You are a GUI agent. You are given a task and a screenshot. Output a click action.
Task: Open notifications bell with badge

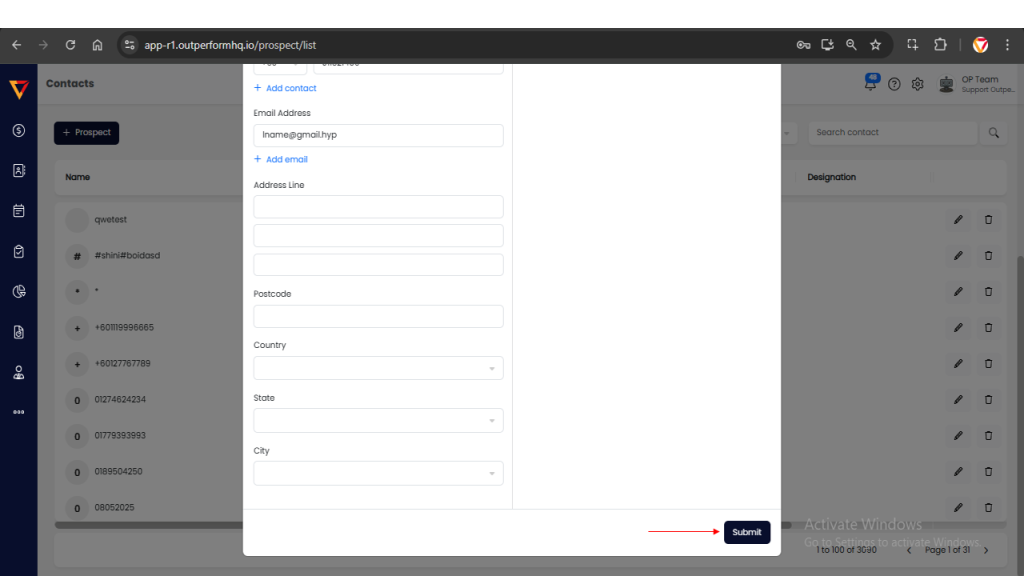click(871, 83)
